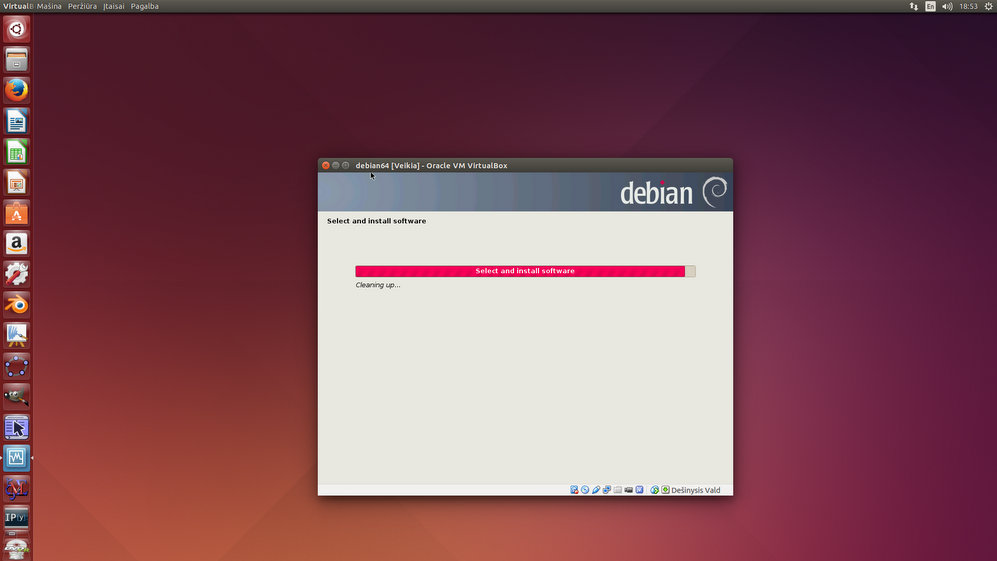997x561 pixels.
Task: Open LibreOffice Writer in the launcher
Action: pos(16,121)
